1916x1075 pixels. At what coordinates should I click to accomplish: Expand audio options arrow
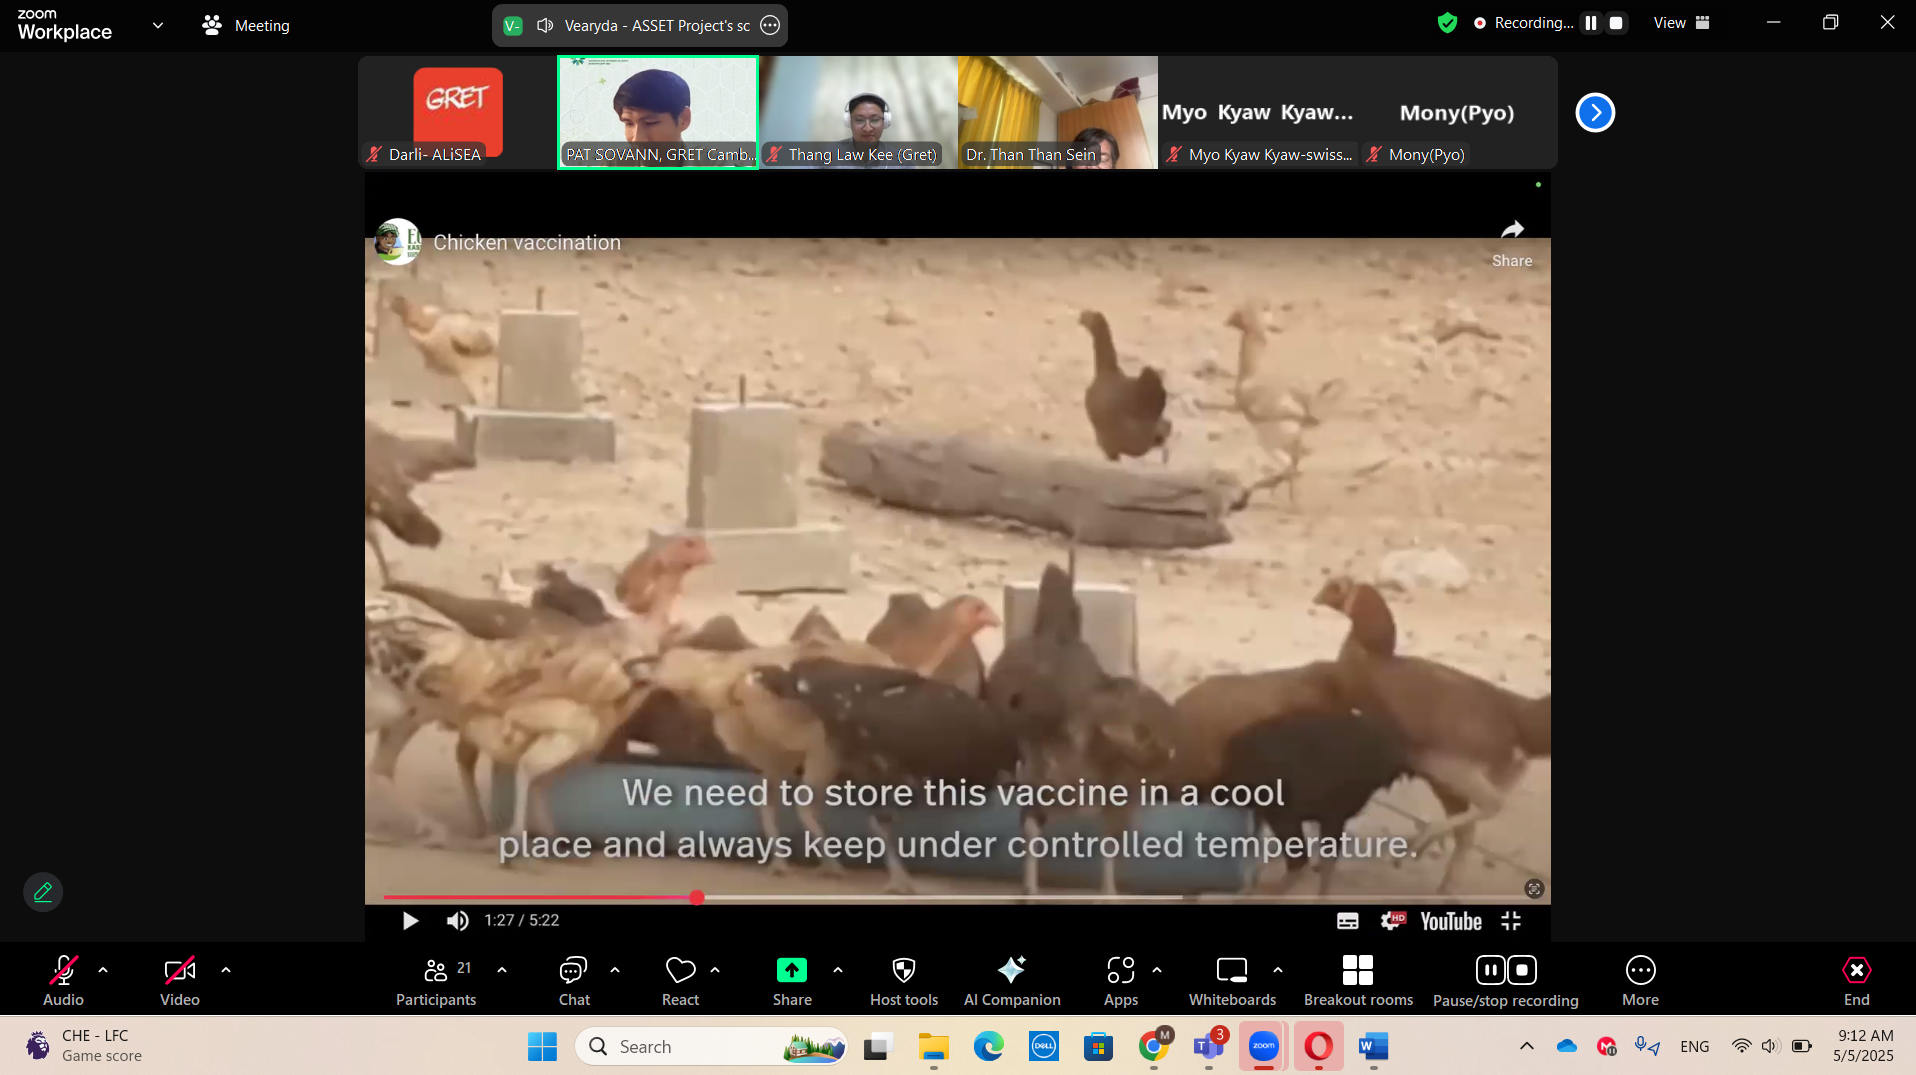pyautogui.click(x=103, y=970)
